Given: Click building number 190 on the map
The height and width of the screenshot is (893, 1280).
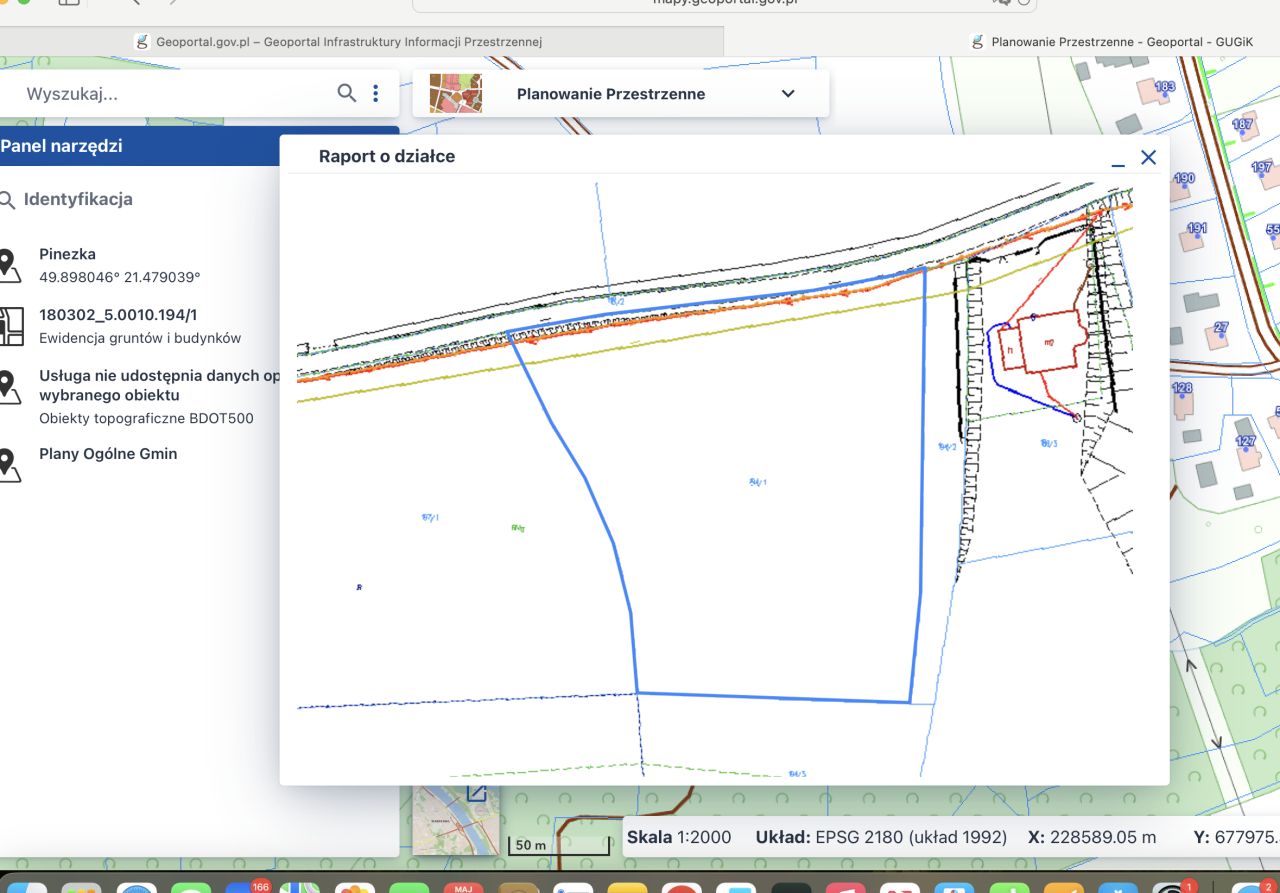Looking at the screenshot, I should point(1184,179).
